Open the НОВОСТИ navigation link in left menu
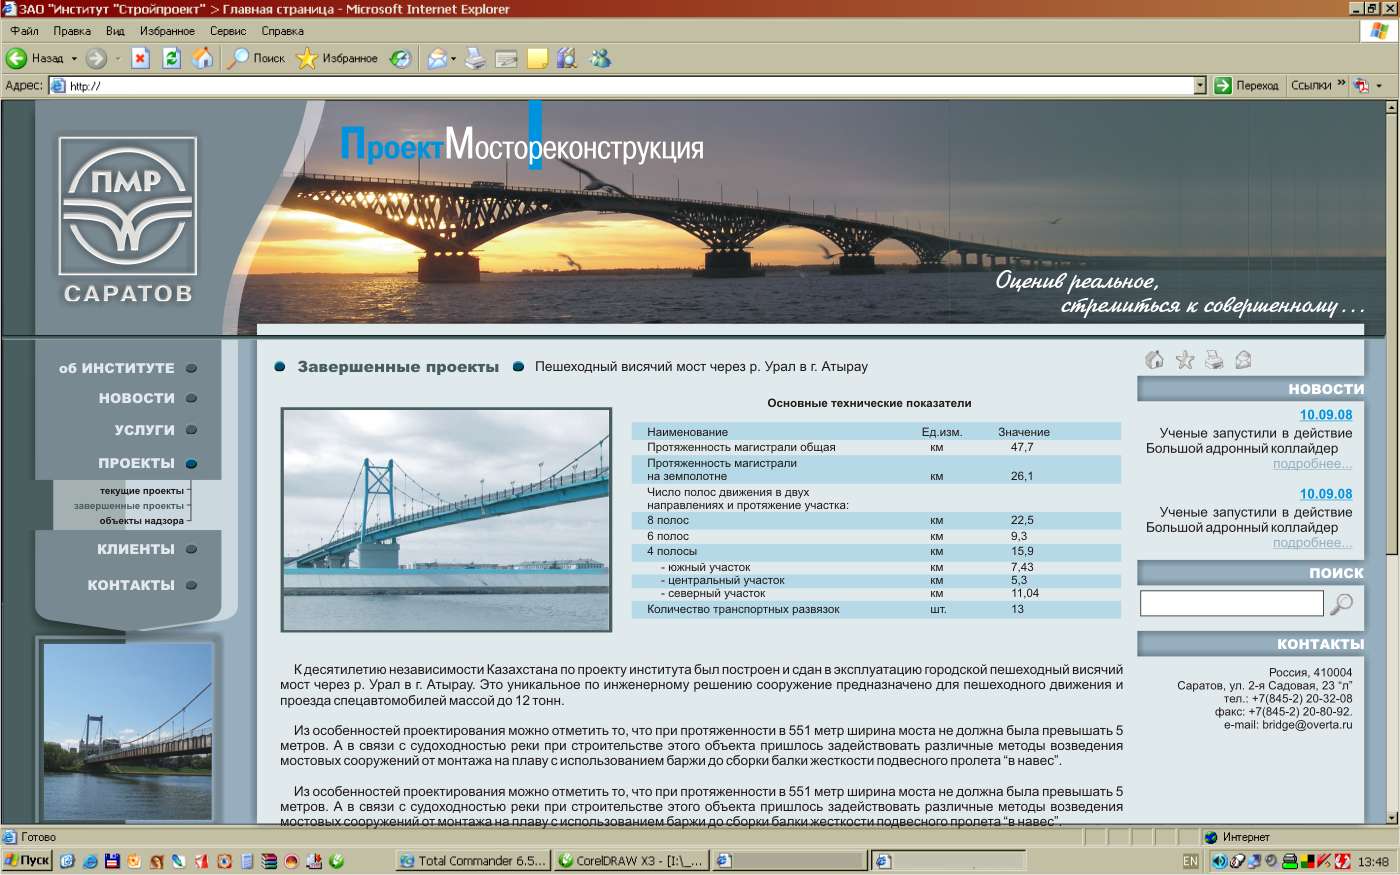The width and height of the screenshot is (1400, 875). point(137,398)
